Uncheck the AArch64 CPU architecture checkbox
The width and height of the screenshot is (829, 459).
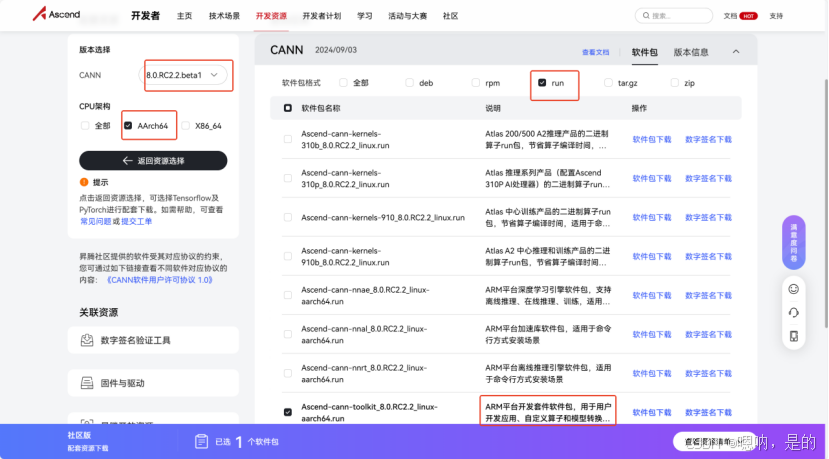[x=128, y=126]
